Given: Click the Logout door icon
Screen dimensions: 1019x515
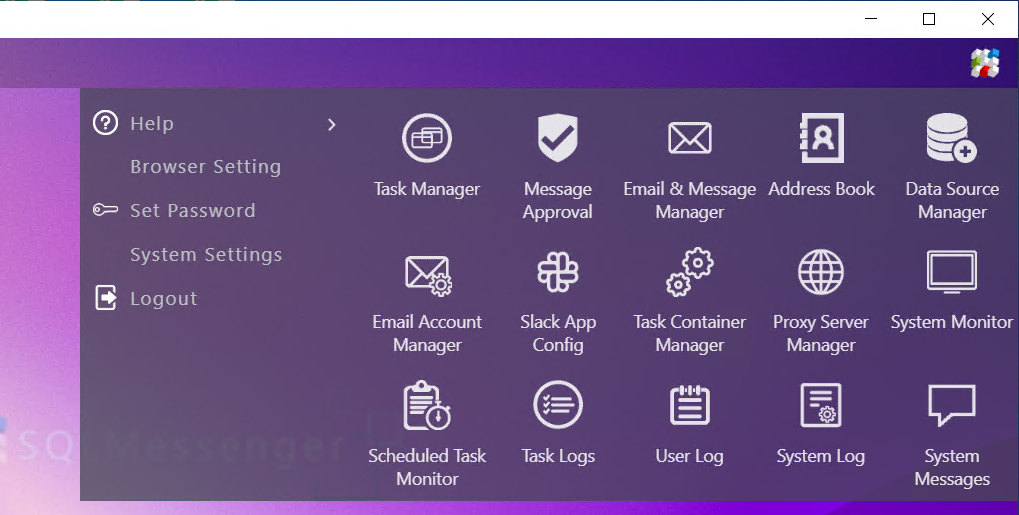Looking at the screenshot, I should 106,298.
